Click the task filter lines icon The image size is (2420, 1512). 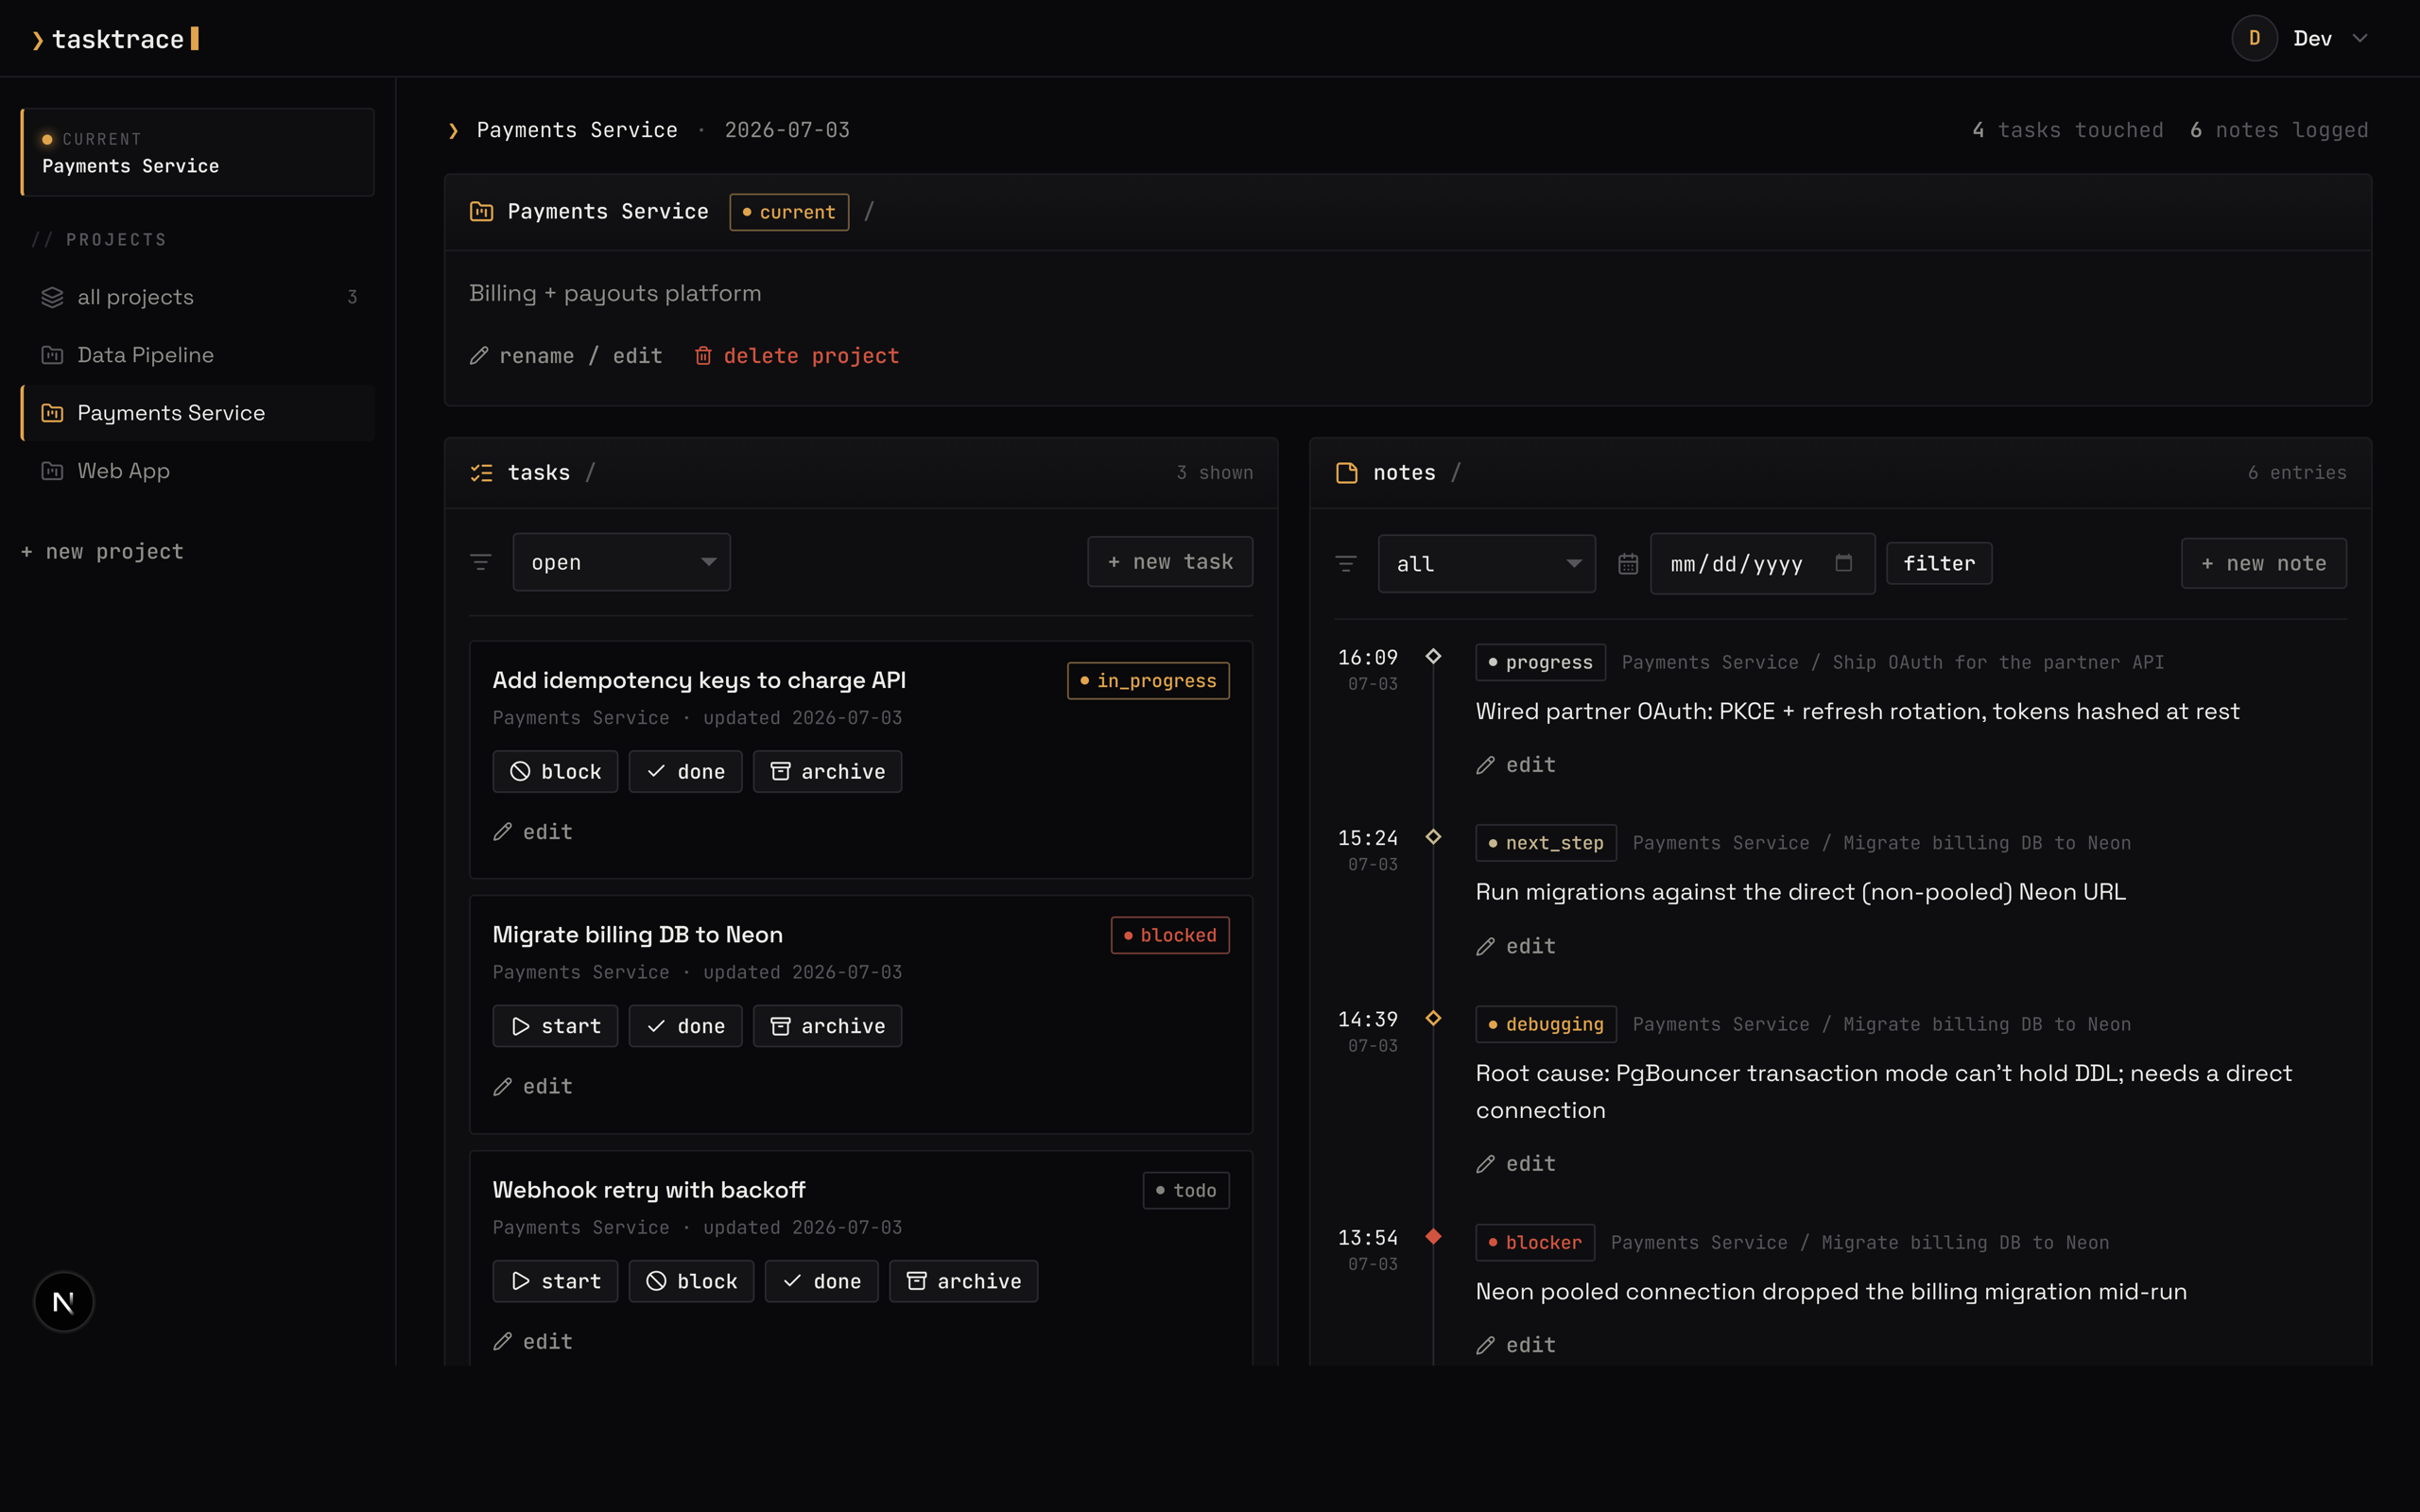click(480, 562)
